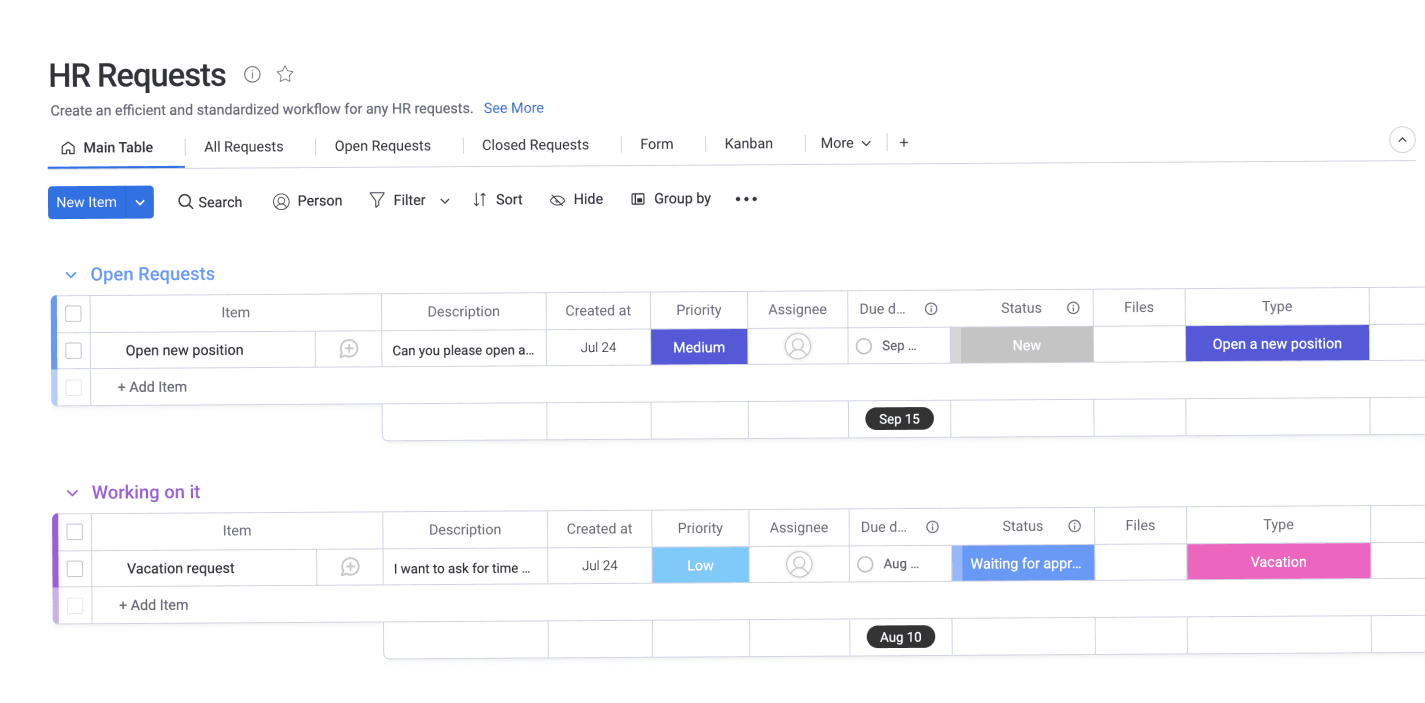Click Add Item in Open Requests group
The image size is (1425, 703).
pyautogui.click(x=152, y=387)
